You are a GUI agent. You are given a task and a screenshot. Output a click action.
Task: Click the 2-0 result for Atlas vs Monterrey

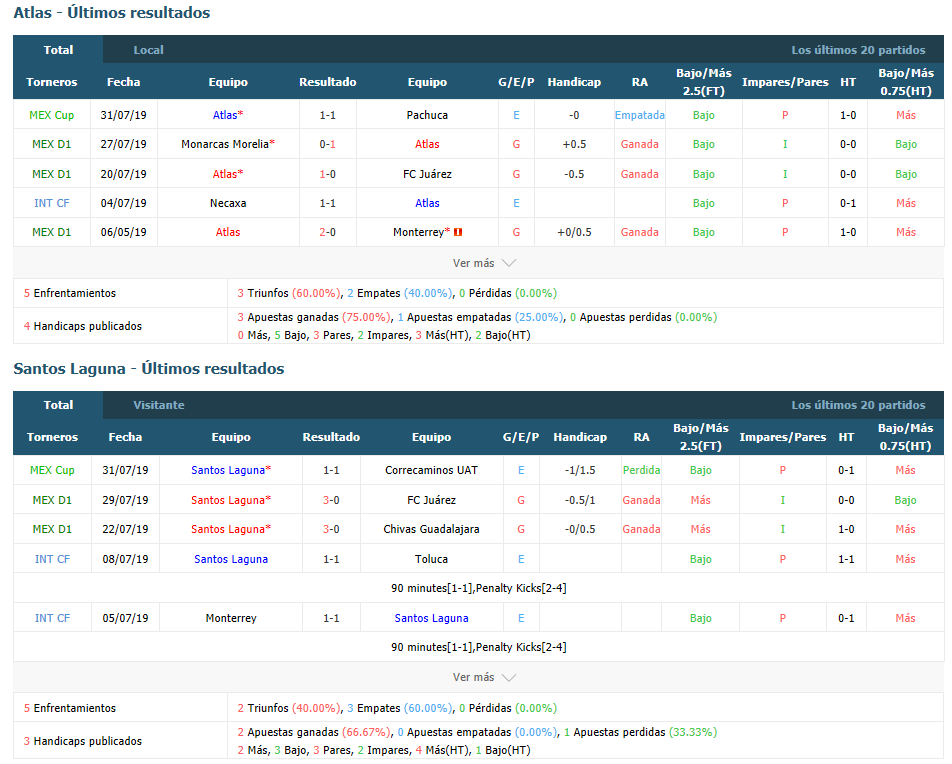(x=327, y=232)
